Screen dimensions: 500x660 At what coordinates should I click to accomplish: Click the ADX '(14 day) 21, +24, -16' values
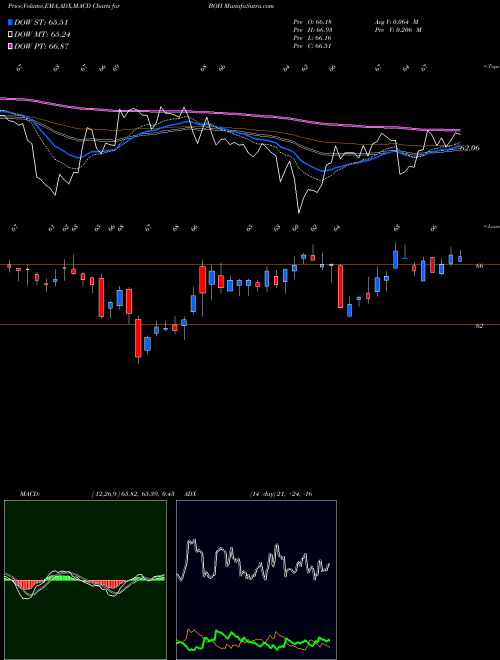[x=281, y=494]
